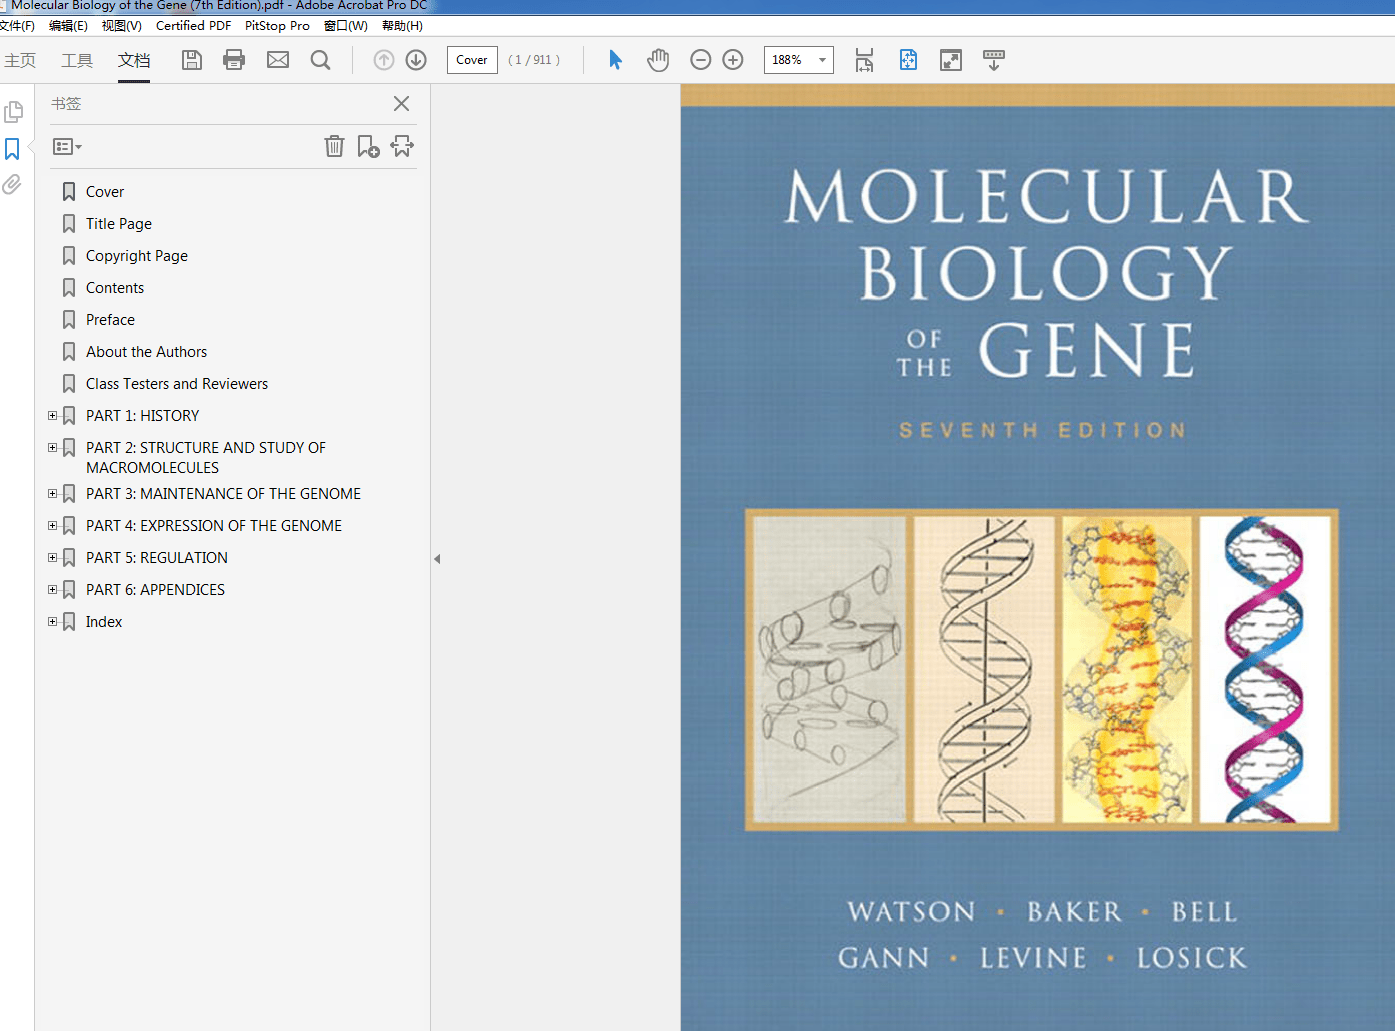
Task: Open the Contents bookmark
Action: [x=116, y=287]
